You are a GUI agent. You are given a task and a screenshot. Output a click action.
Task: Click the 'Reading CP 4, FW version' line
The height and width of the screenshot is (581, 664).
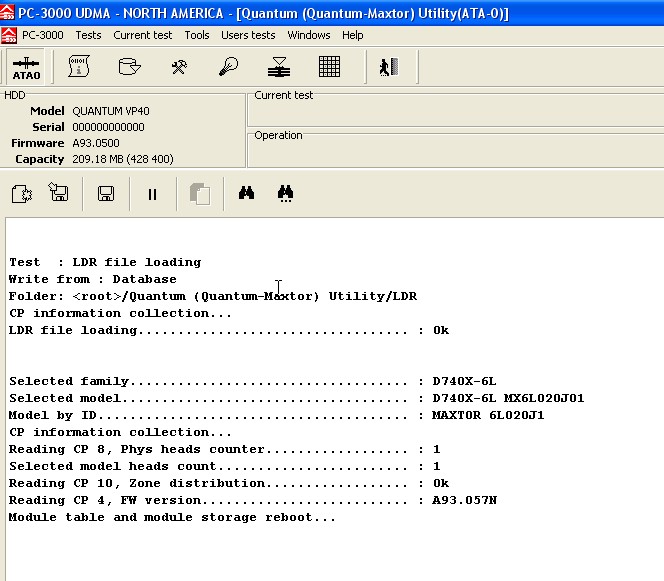(253, 500)
